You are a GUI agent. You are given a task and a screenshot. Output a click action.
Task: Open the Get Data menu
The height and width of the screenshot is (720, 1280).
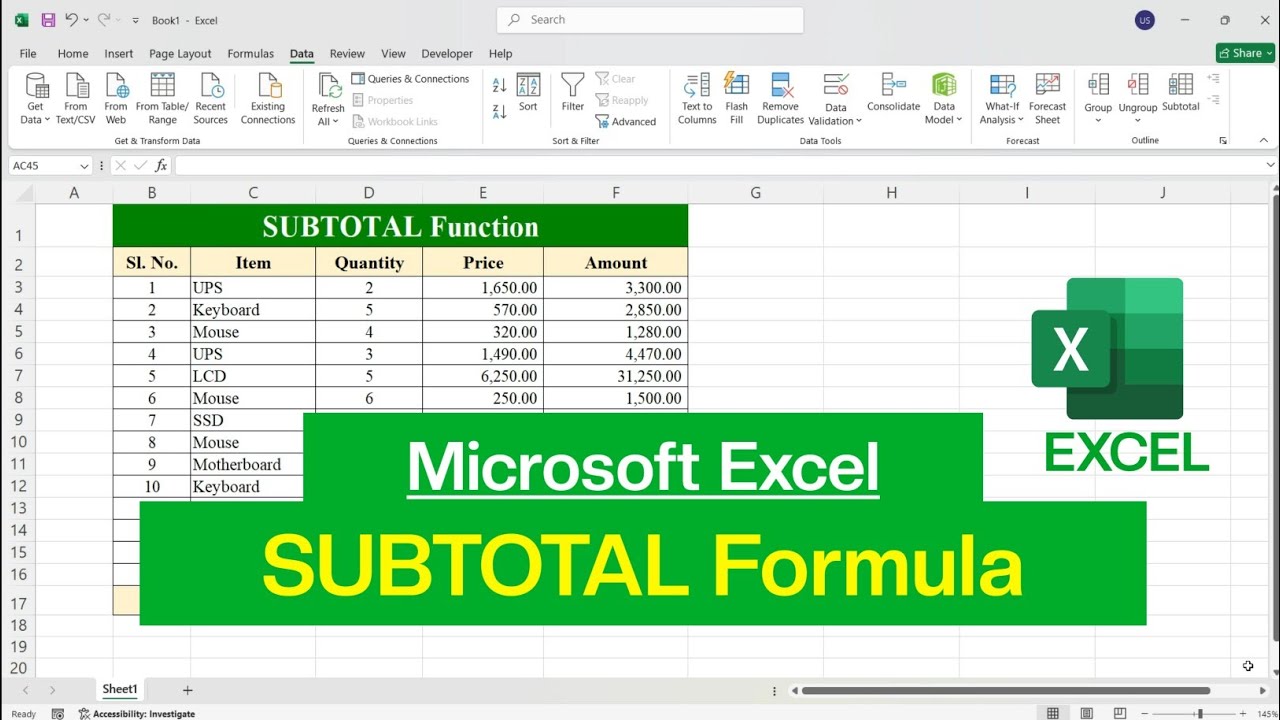36,99
